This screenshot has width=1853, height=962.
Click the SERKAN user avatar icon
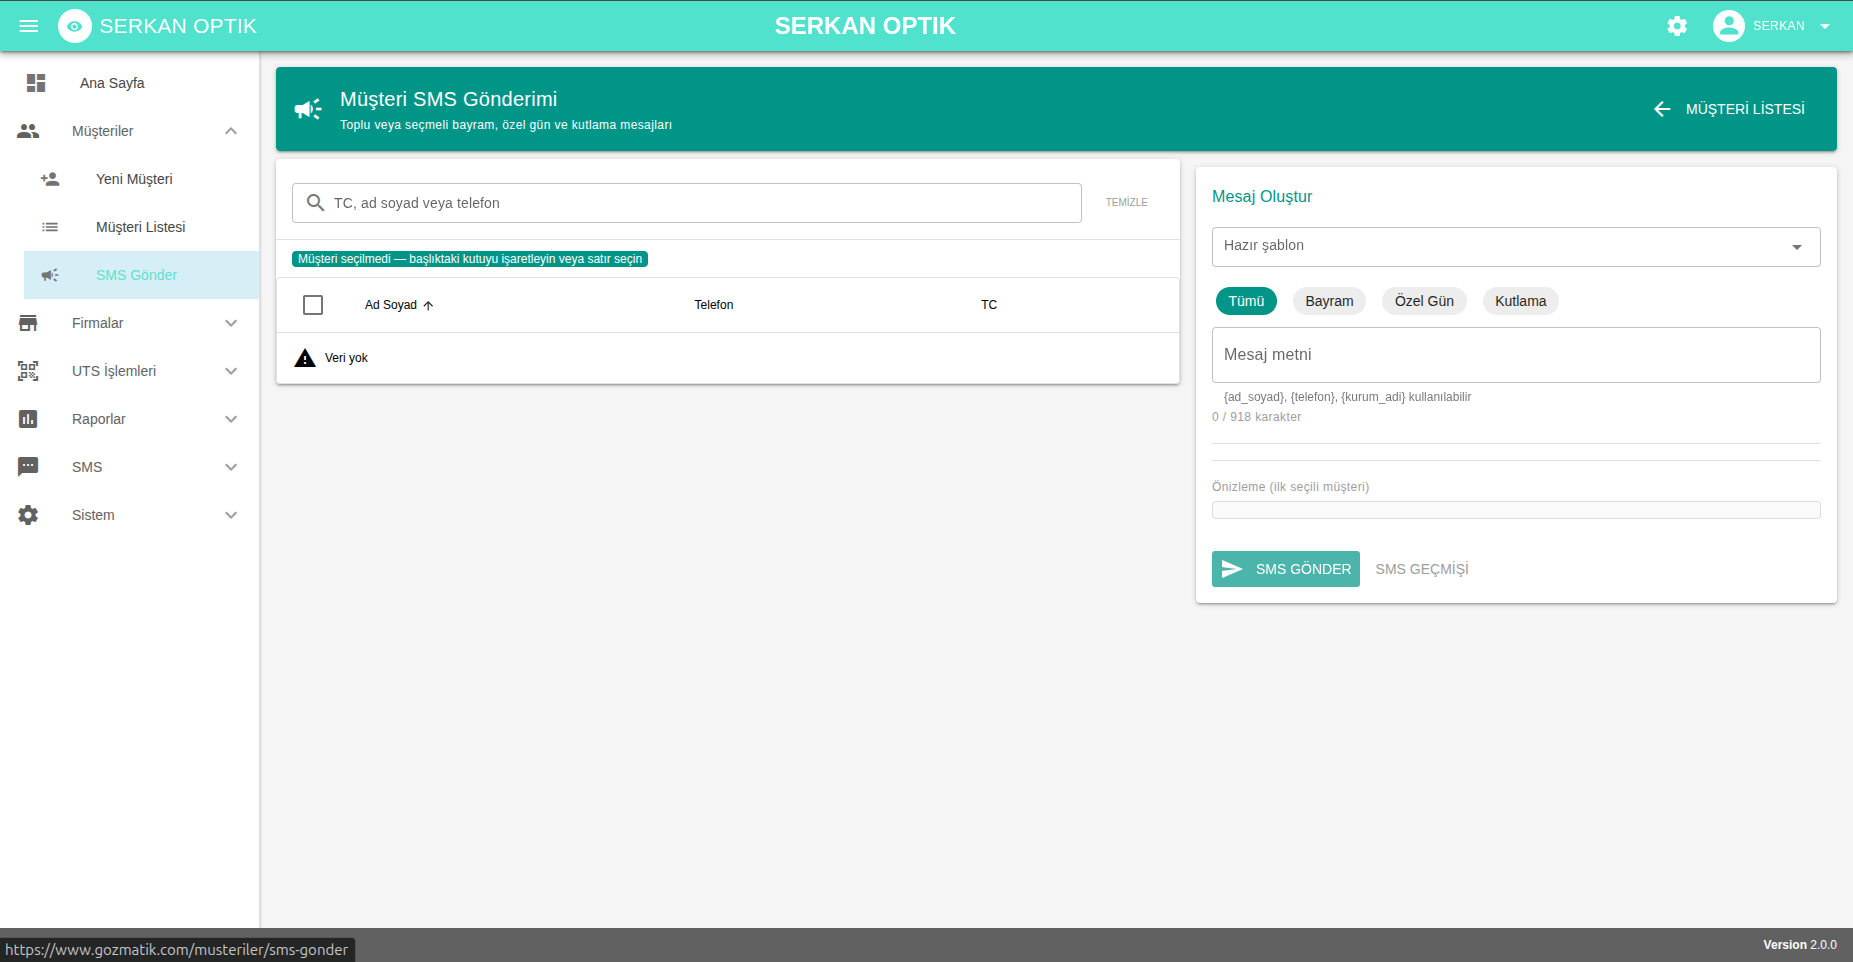click(1728, 26)
